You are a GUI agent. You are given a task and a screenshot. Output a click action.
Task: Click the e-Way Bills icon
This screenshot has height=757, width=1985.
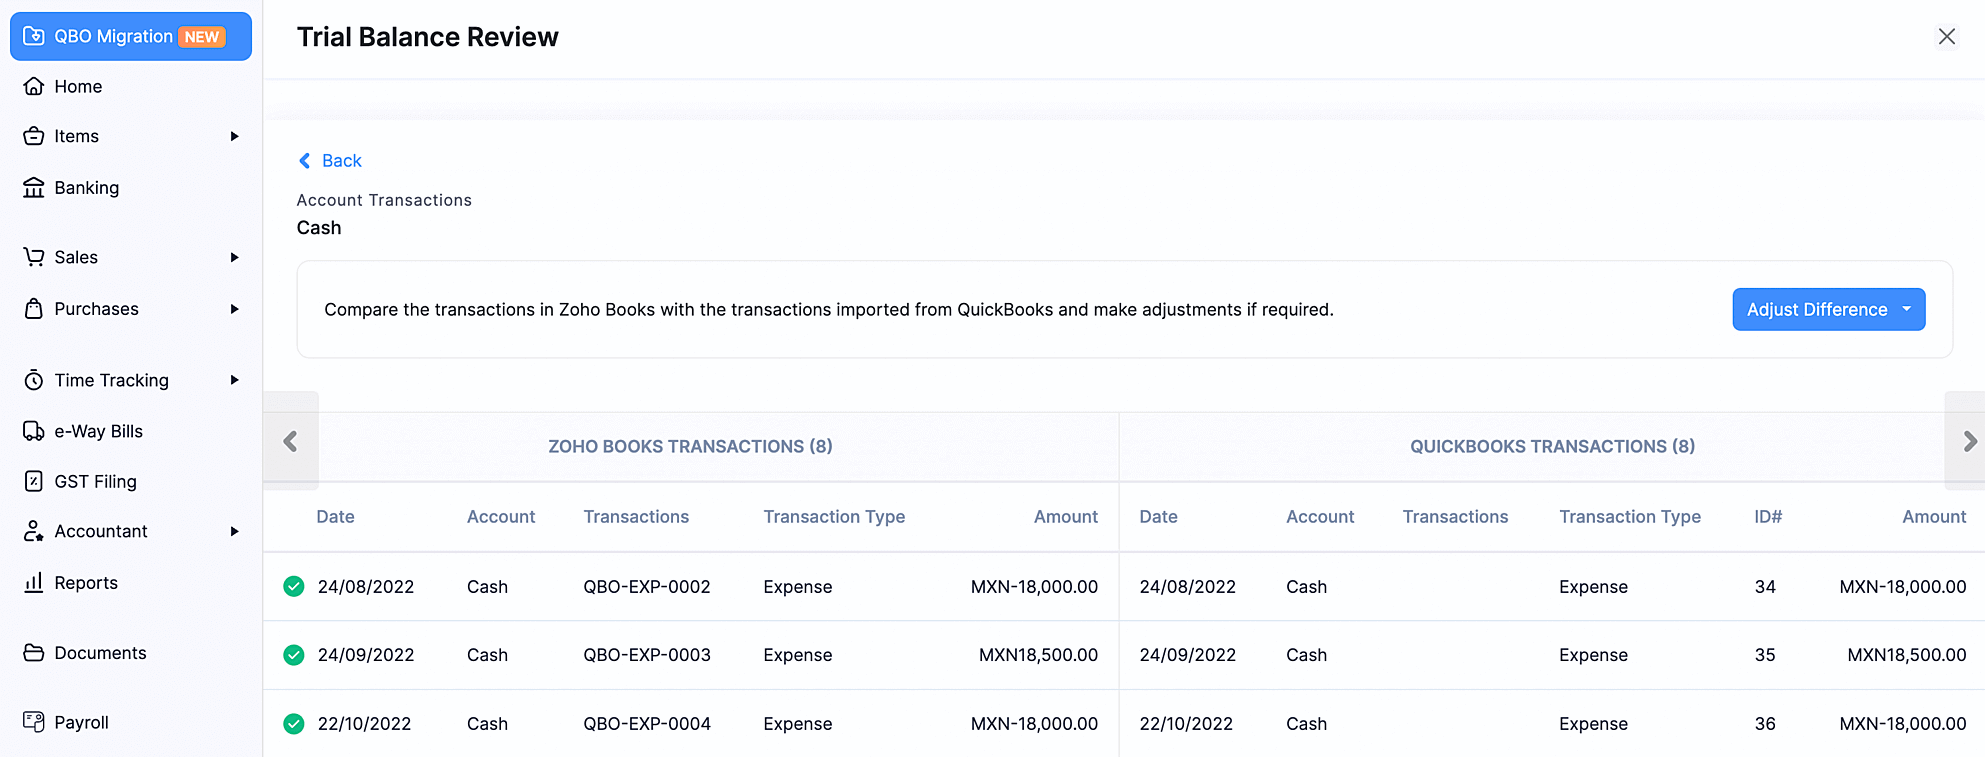coord(34,431)
